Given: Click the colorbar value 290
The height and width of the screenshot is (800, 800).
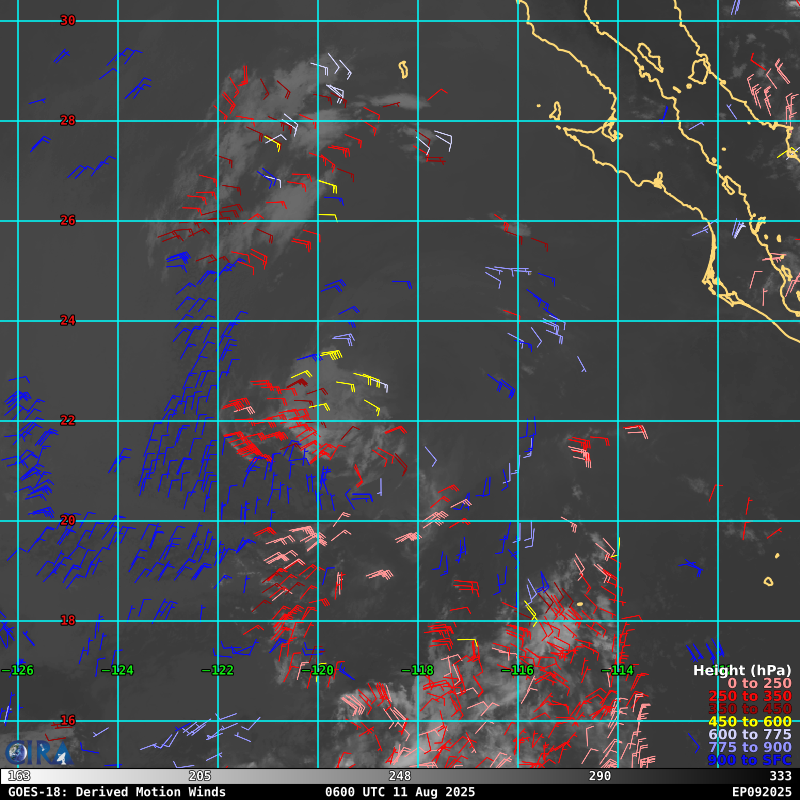Looking at the screenshot, I should (599, 776).
